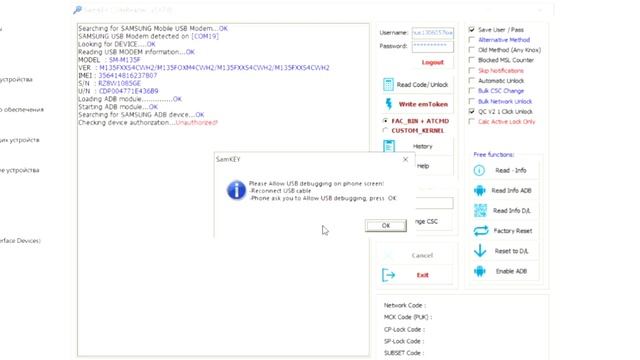Click the Free functions heading
640x360 pixels.
493,154
